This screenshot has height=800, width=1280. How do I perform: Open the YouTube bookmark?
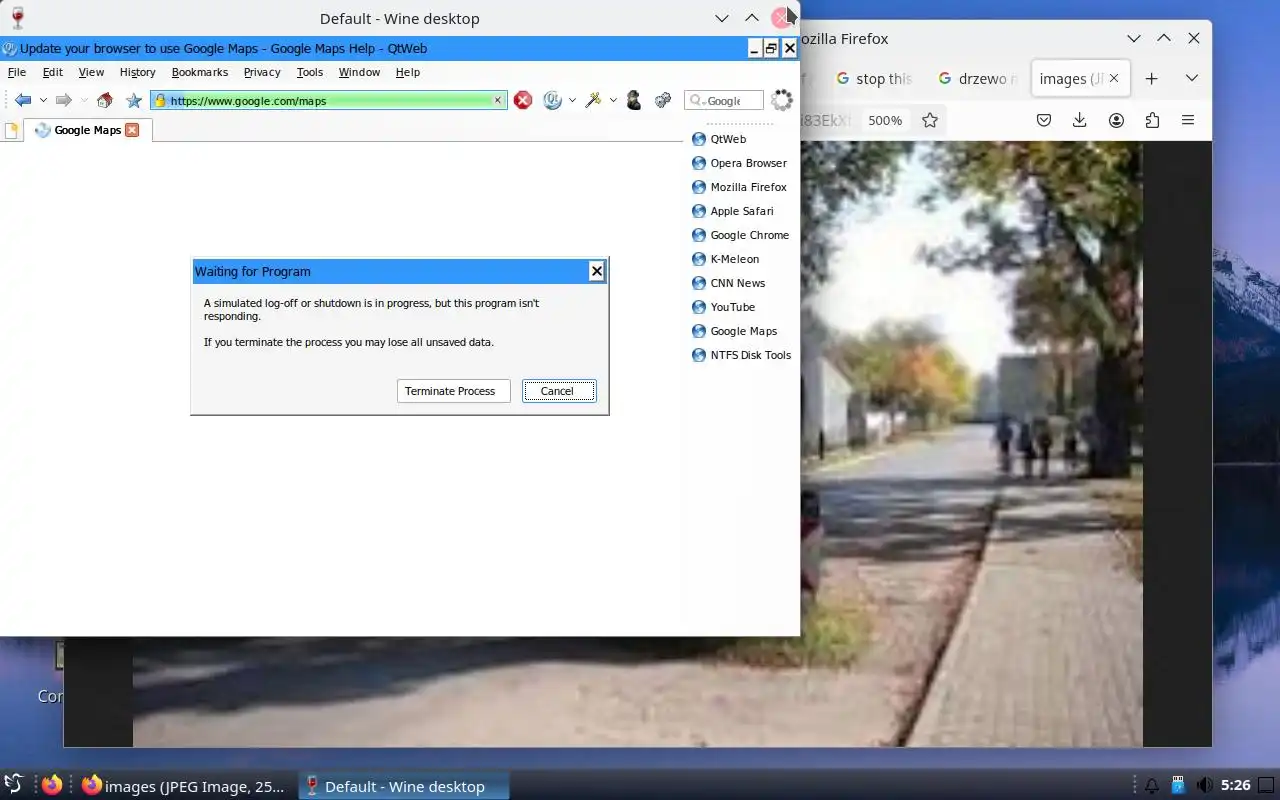coord(724,307)
